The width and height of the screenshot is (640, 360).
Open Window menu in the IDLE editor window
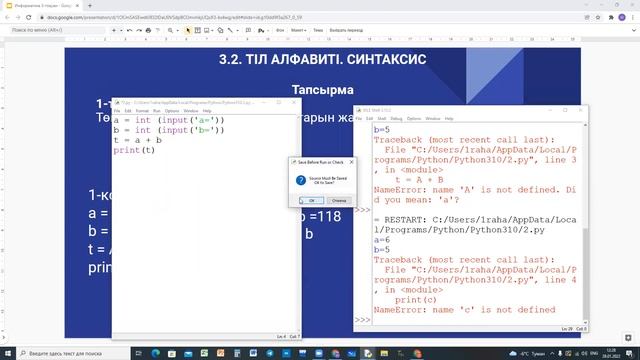[191, 111]
